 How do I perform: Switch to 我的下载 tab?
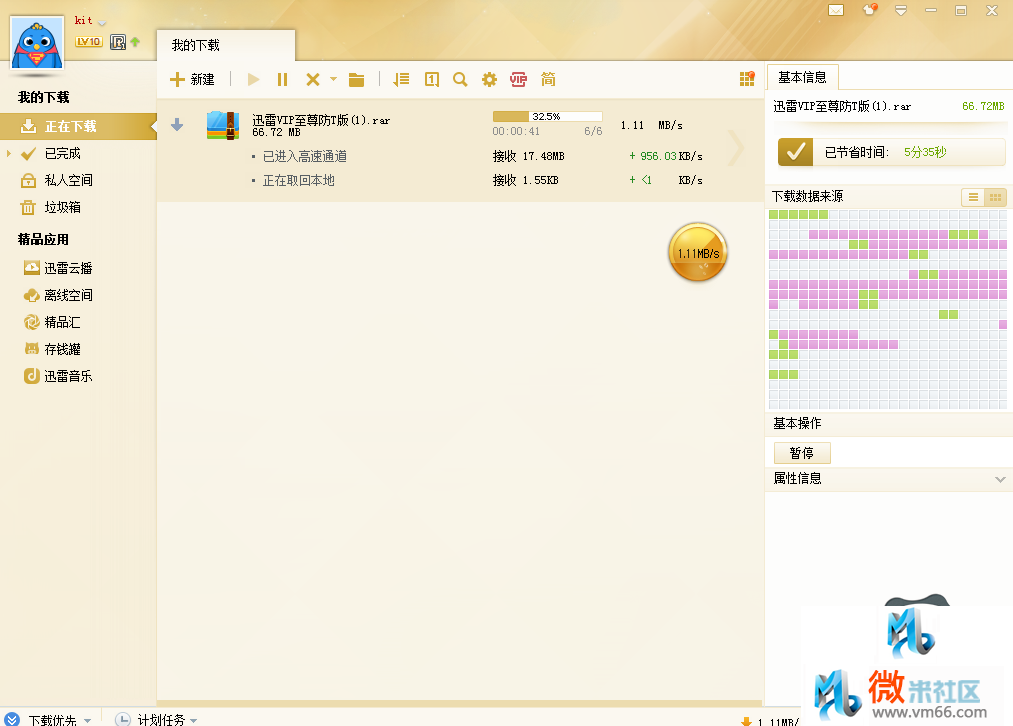(x=225, y=45)
